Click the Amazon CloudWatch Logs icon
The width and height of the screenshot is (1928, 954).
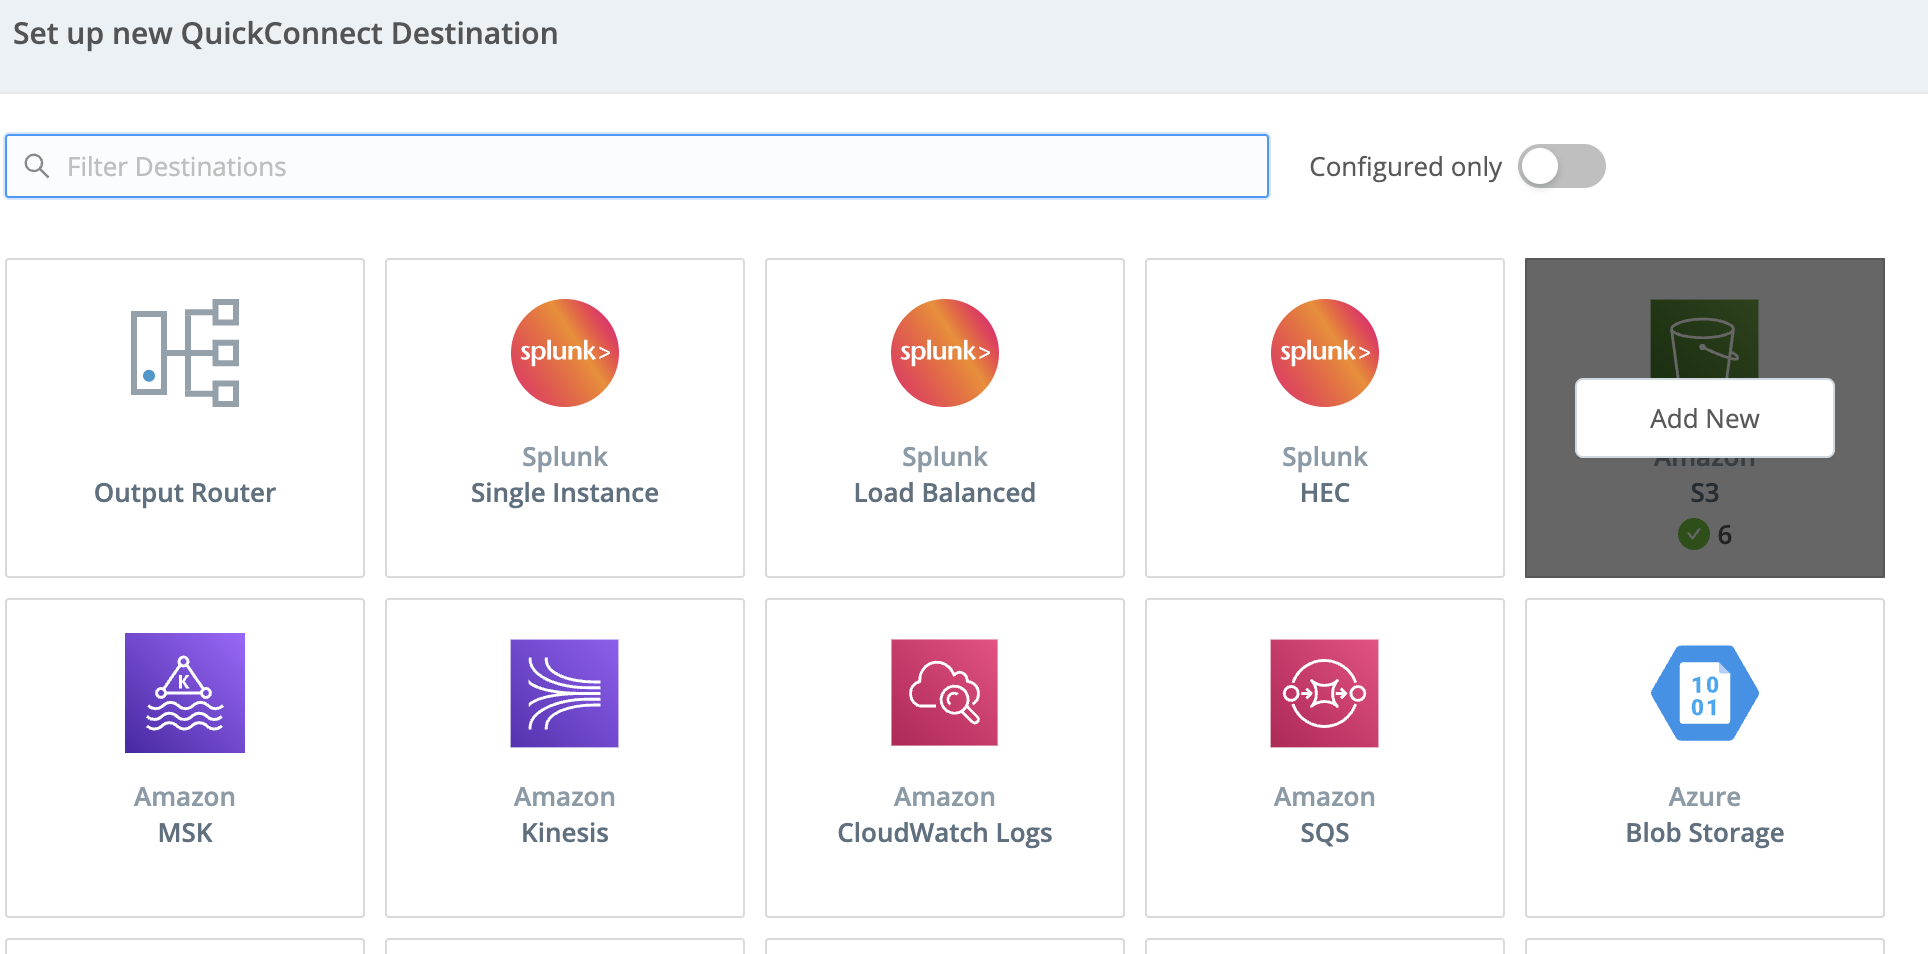[945, 693]
